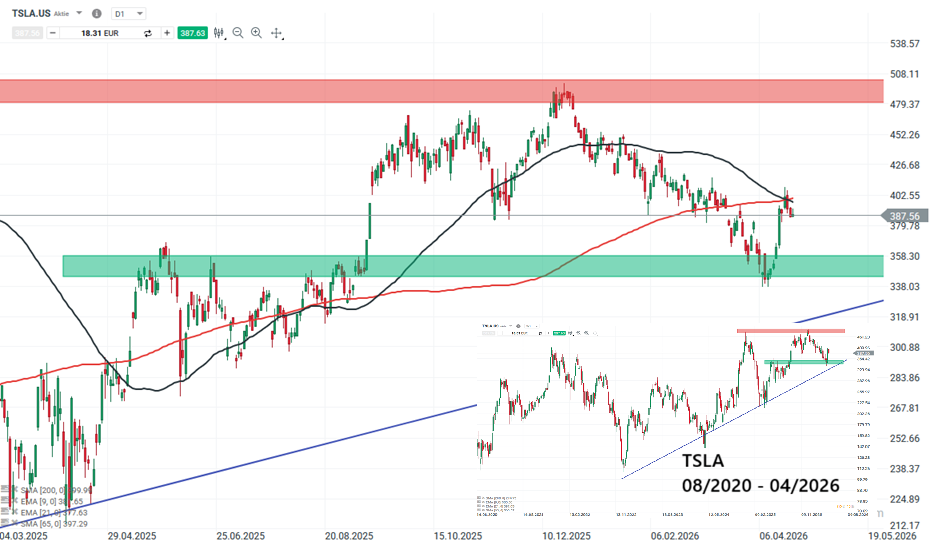936x545 pixels.
Task: Click the zoom in magnifier icon
Action: point(256,33)
